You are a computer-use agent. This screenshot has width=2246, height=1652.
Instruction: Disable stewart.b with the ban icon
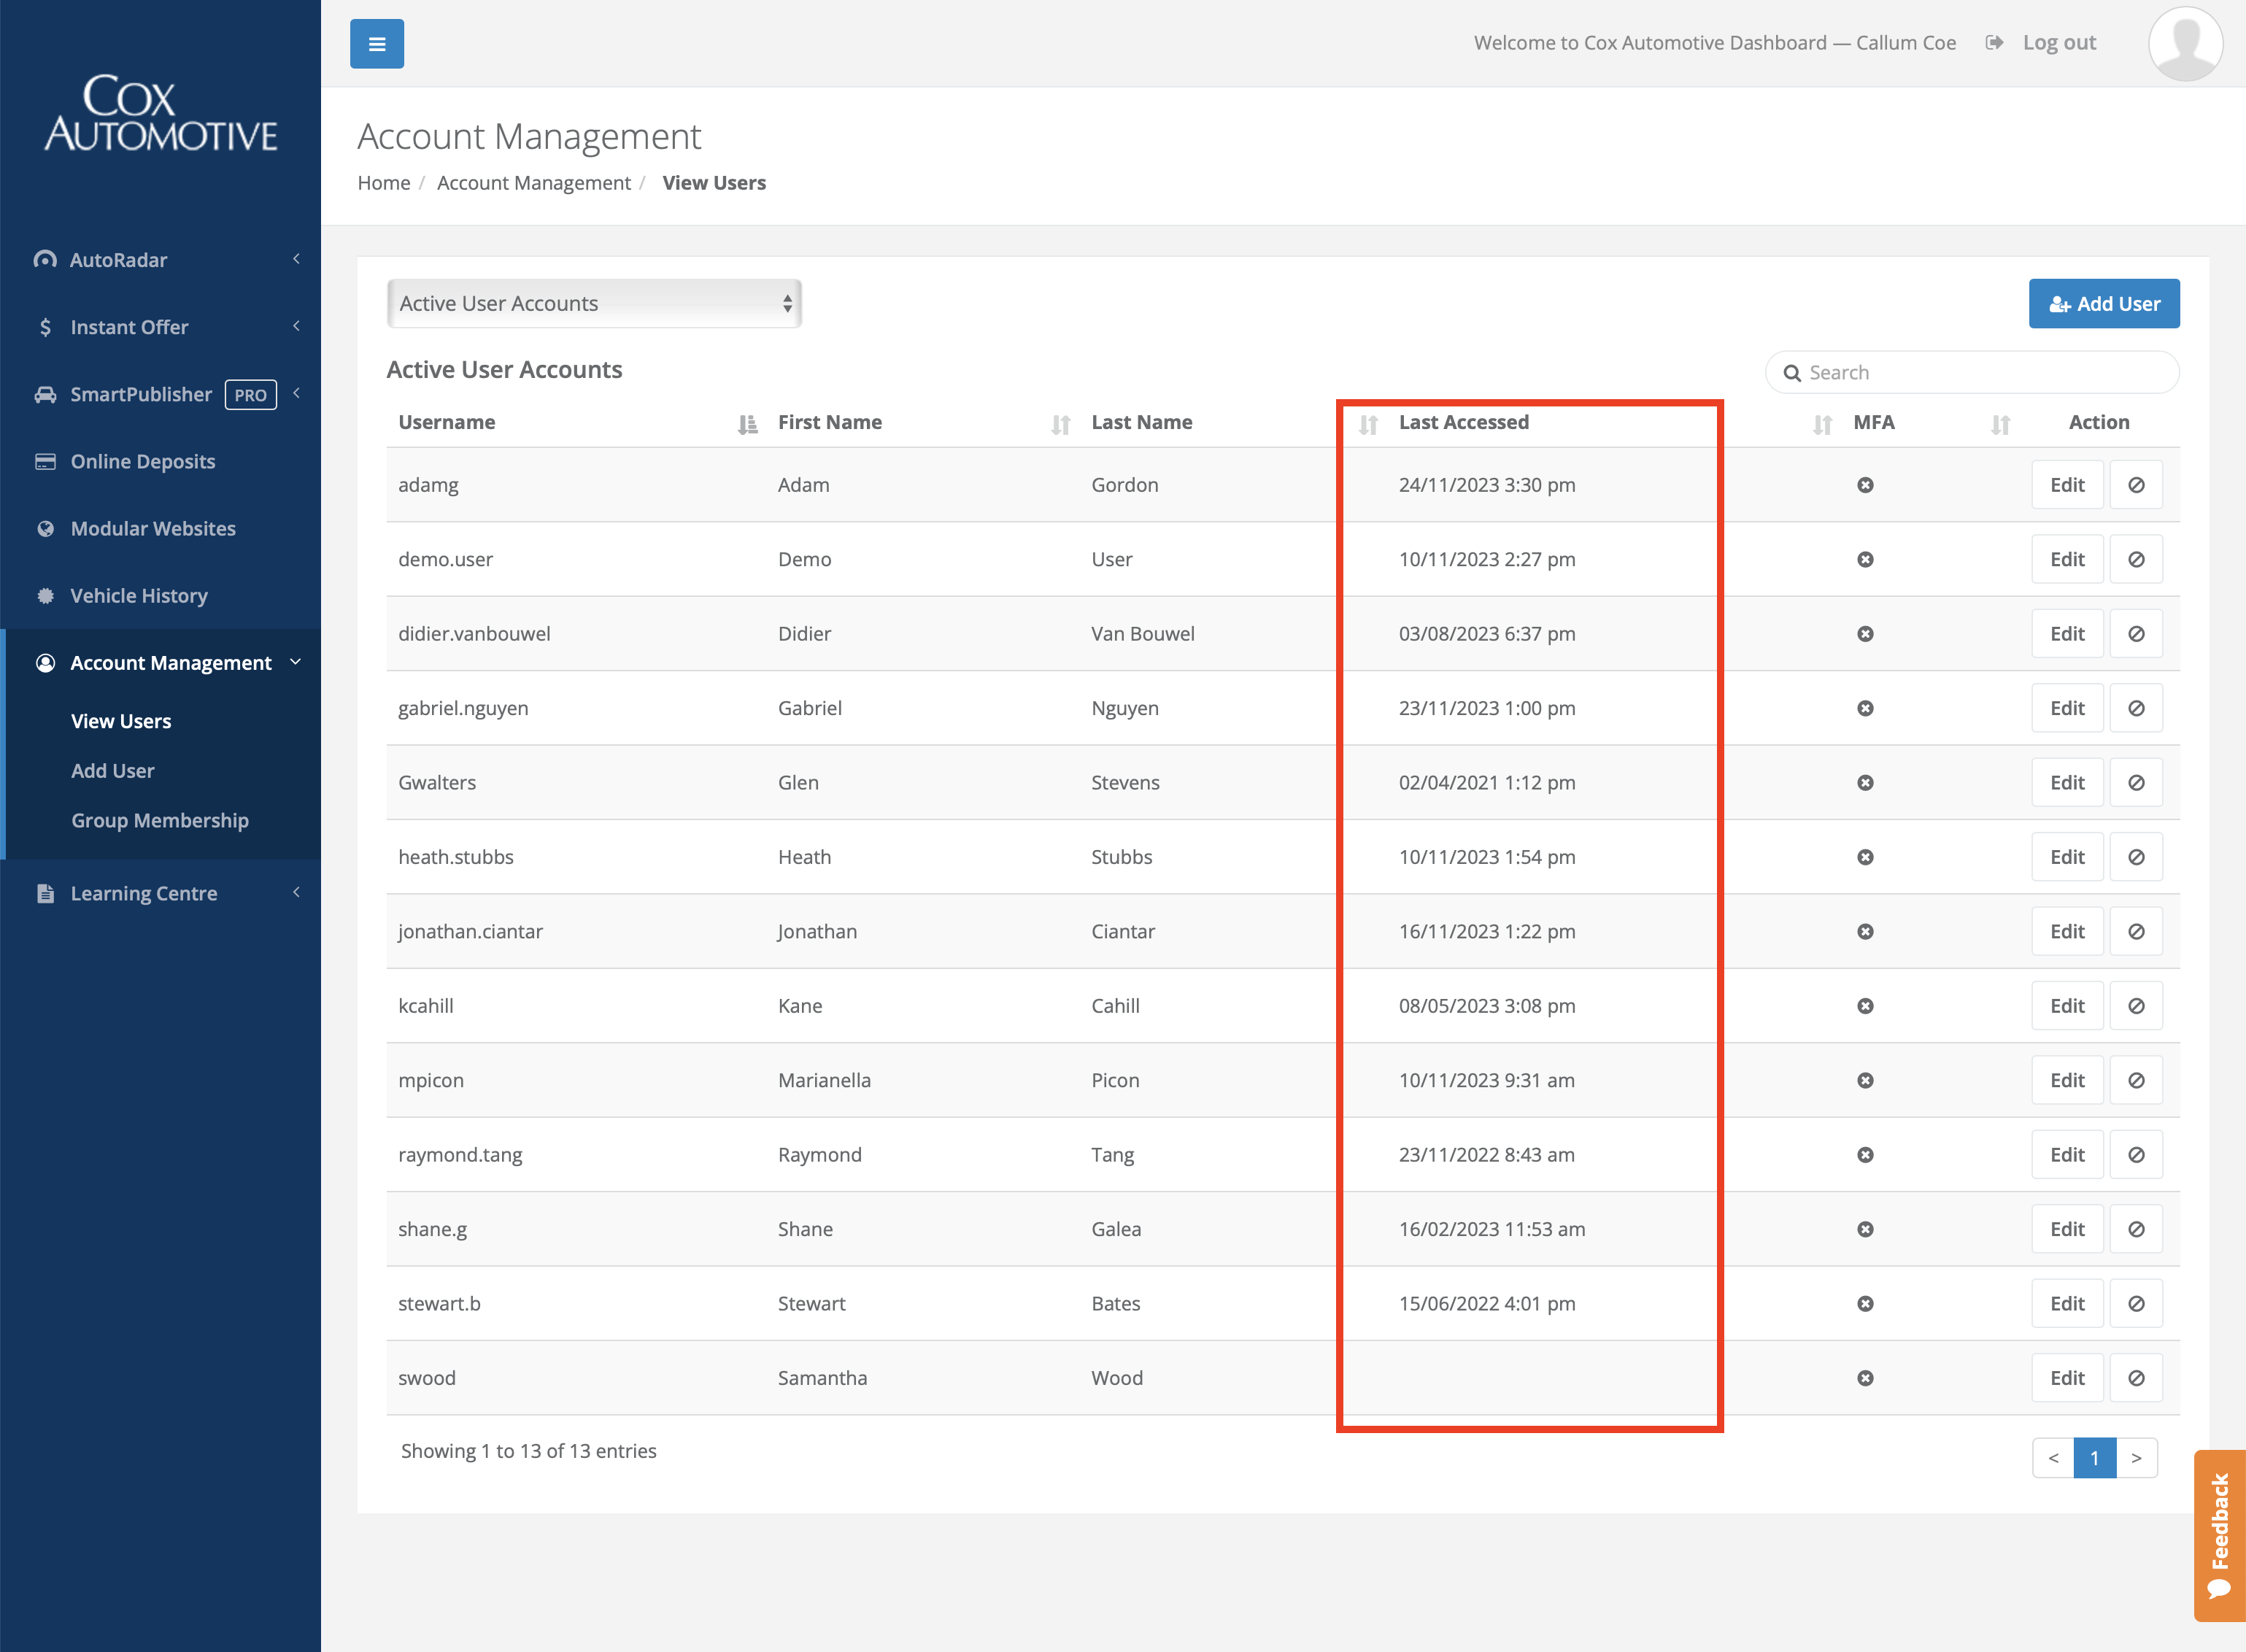(x=2136, y=1303)
